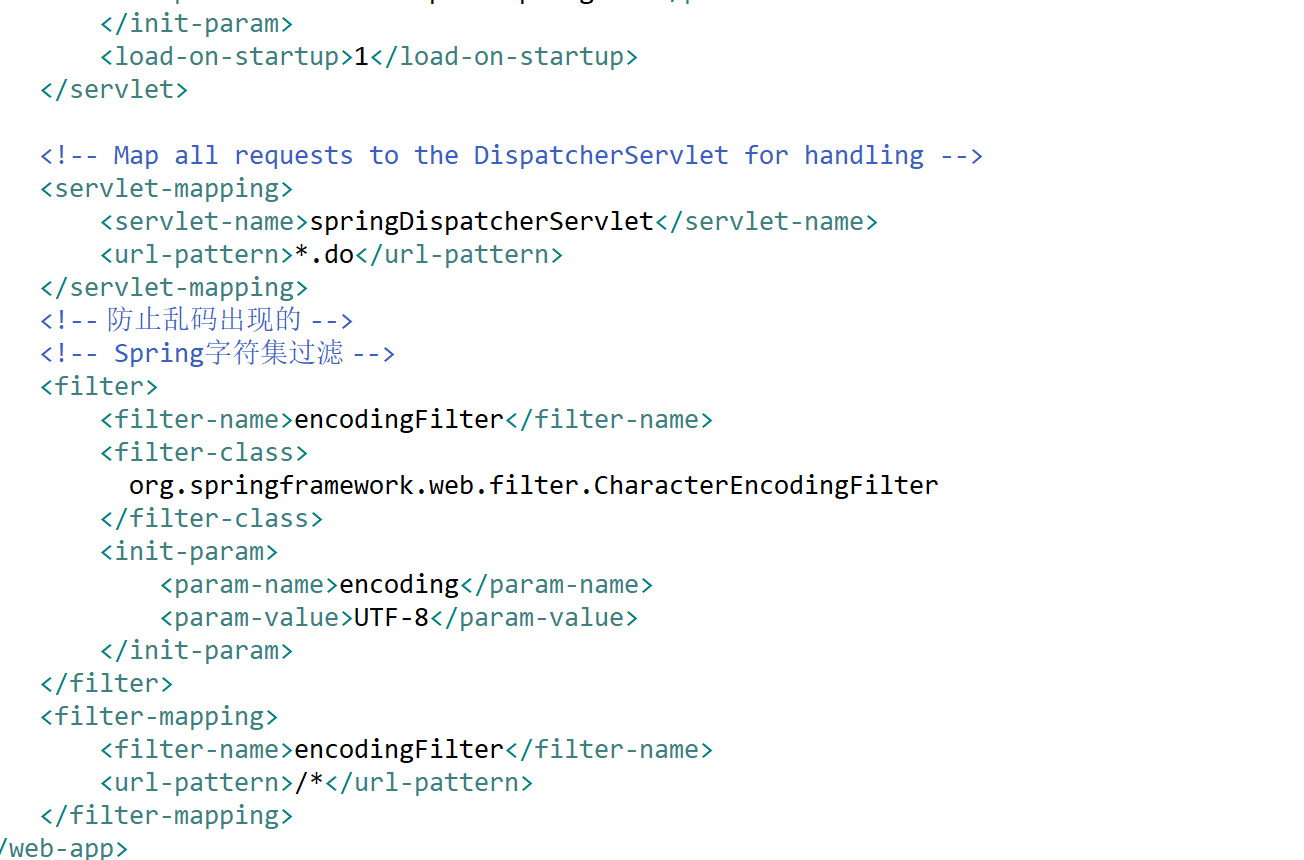Viewport: 1304px width, 860px height.
Task: Click the init-param opening tag
Action: point(188,550)
